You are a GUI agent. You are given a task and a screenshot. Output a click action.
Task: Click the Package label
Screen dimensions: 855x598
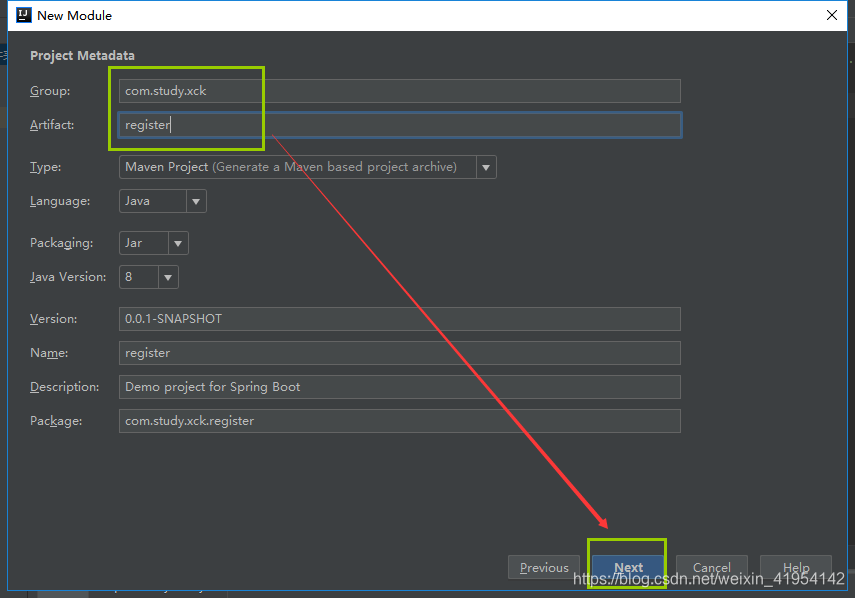[56, 421]
